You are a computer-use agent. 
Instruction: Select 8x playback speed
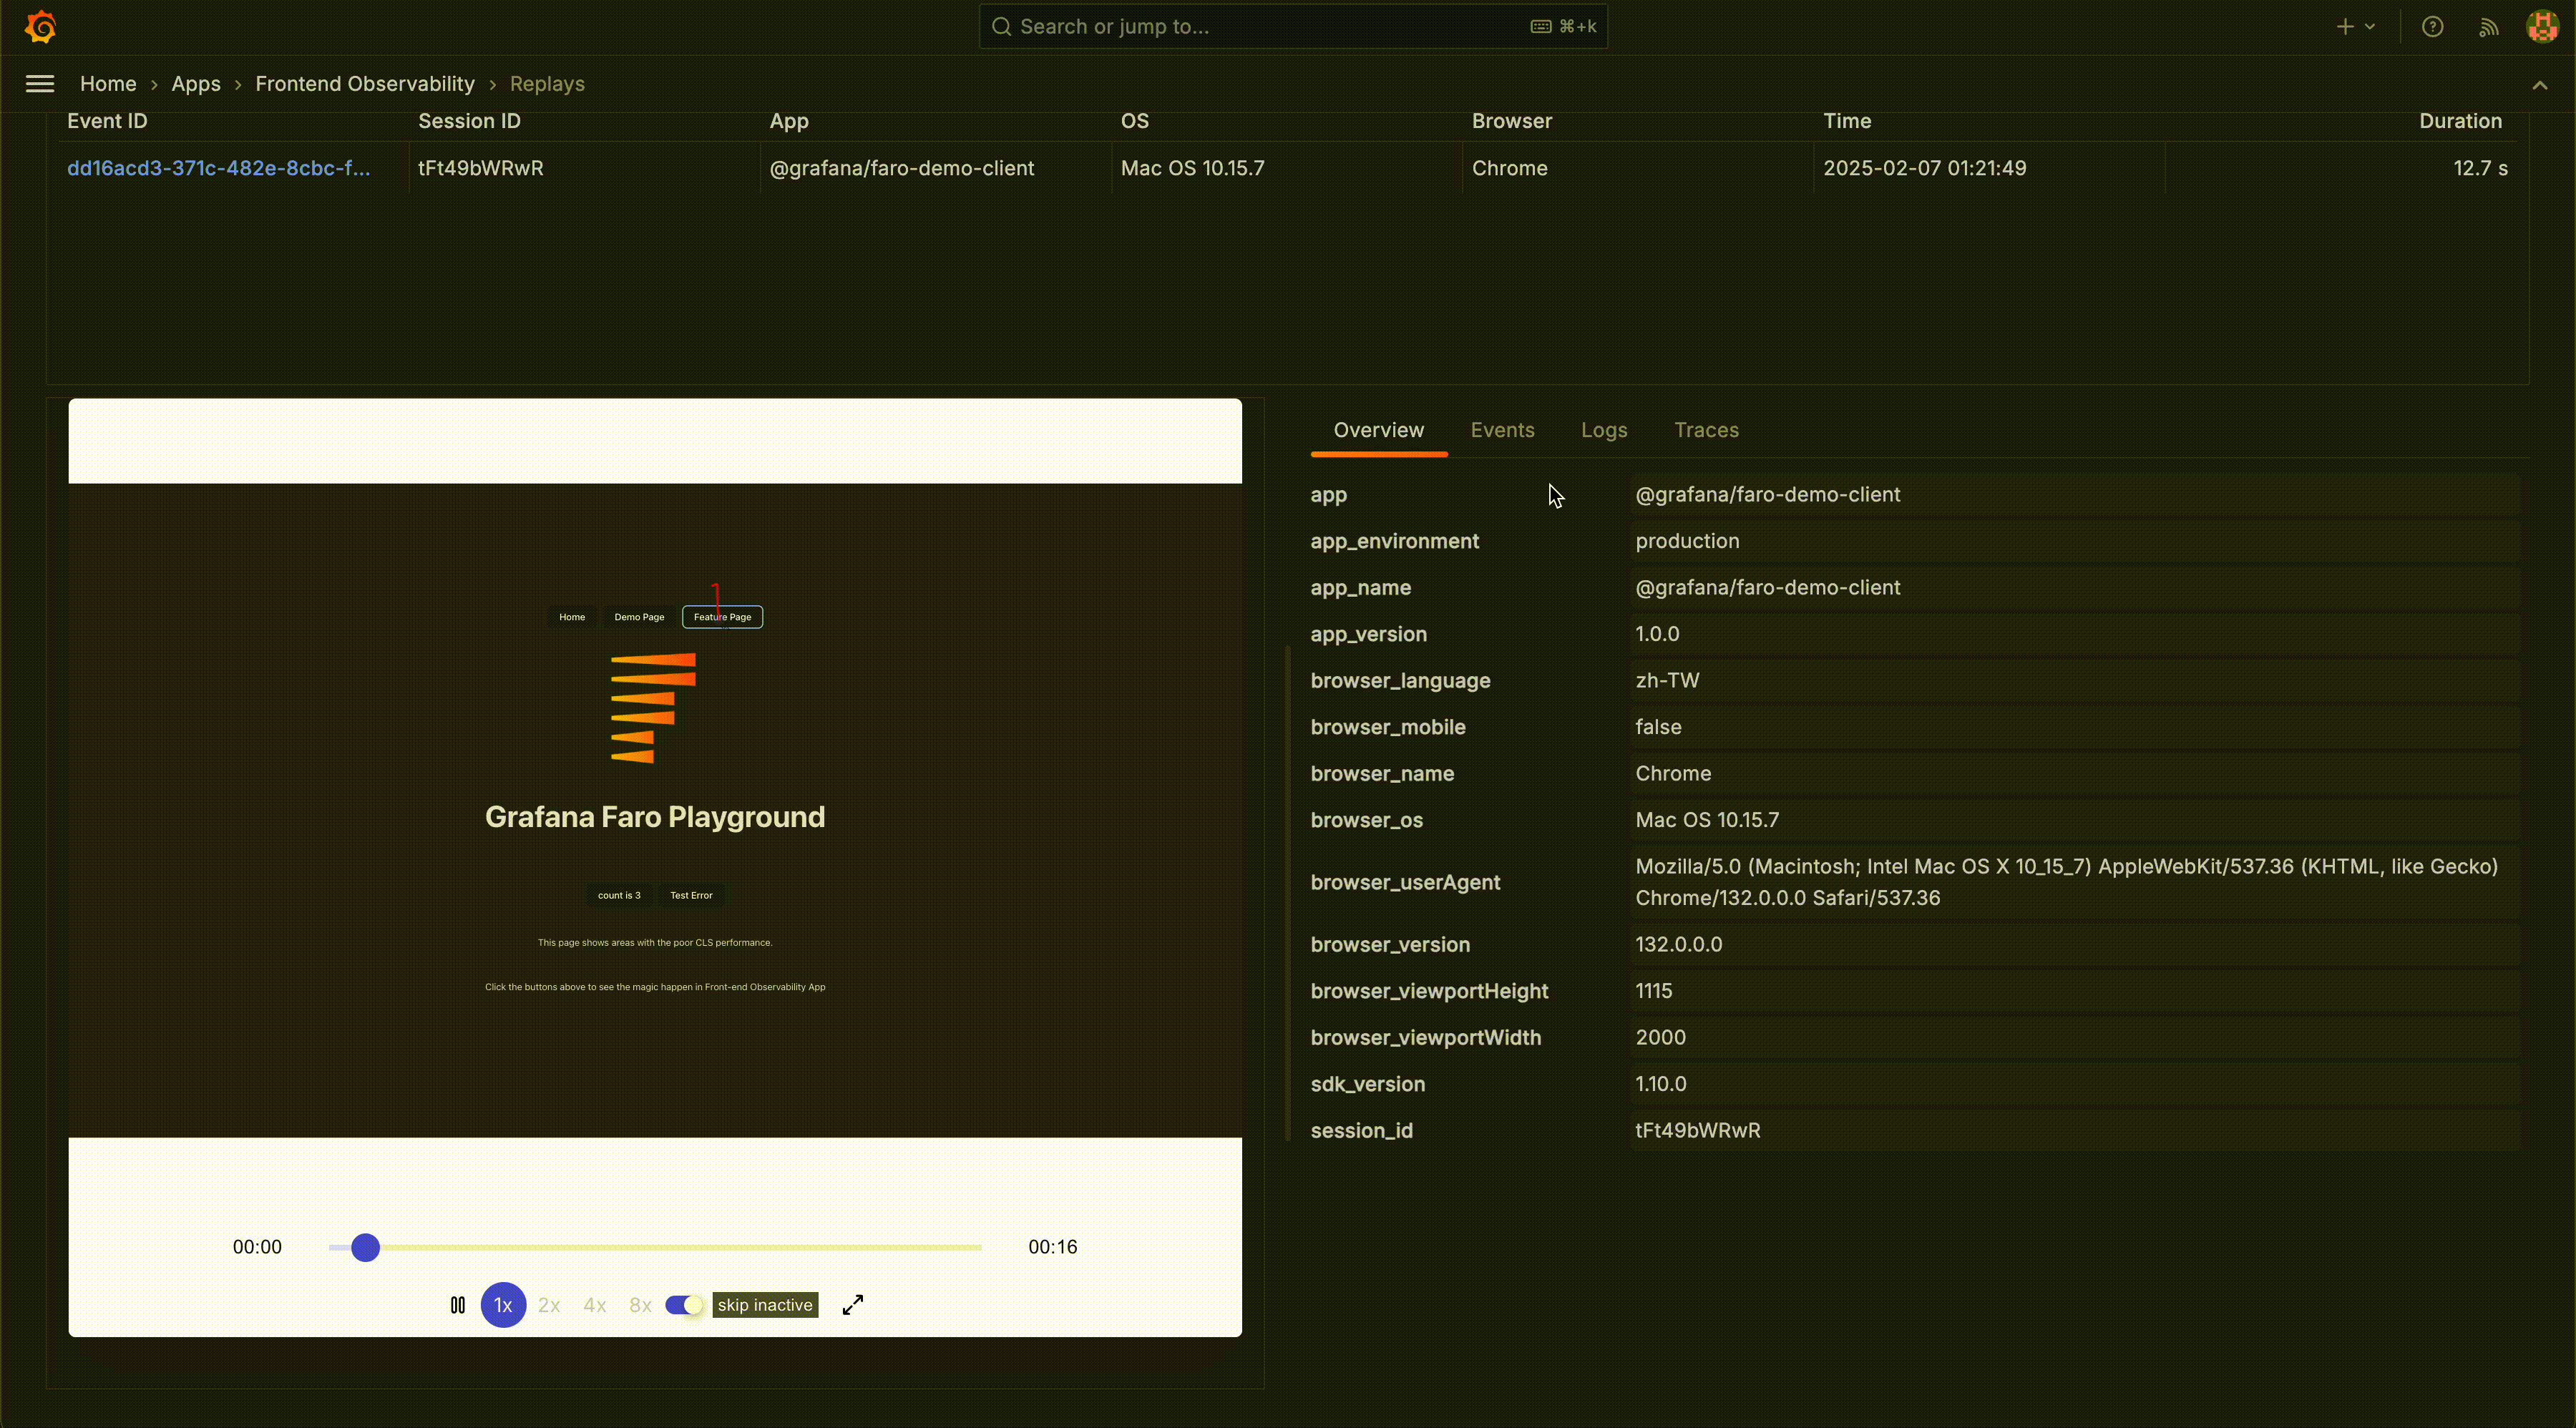640,1305
